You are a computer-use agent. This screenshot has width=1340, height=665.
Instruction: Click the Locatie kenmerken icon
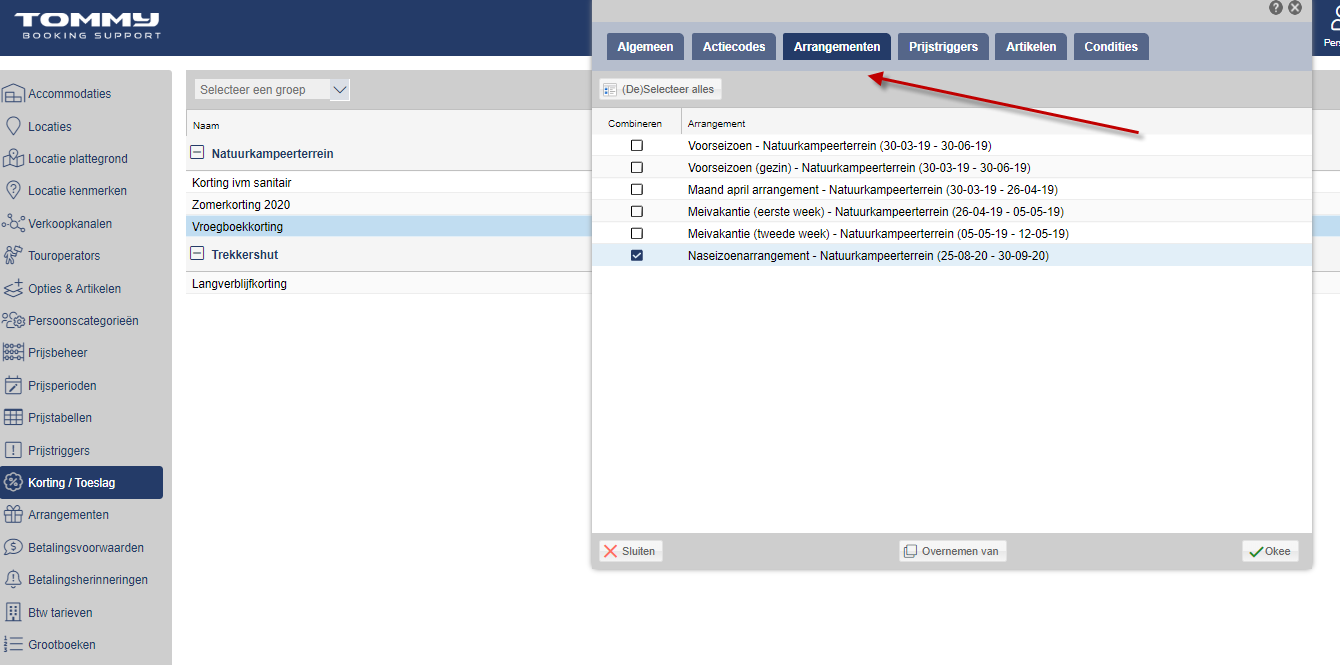point(13,191)
